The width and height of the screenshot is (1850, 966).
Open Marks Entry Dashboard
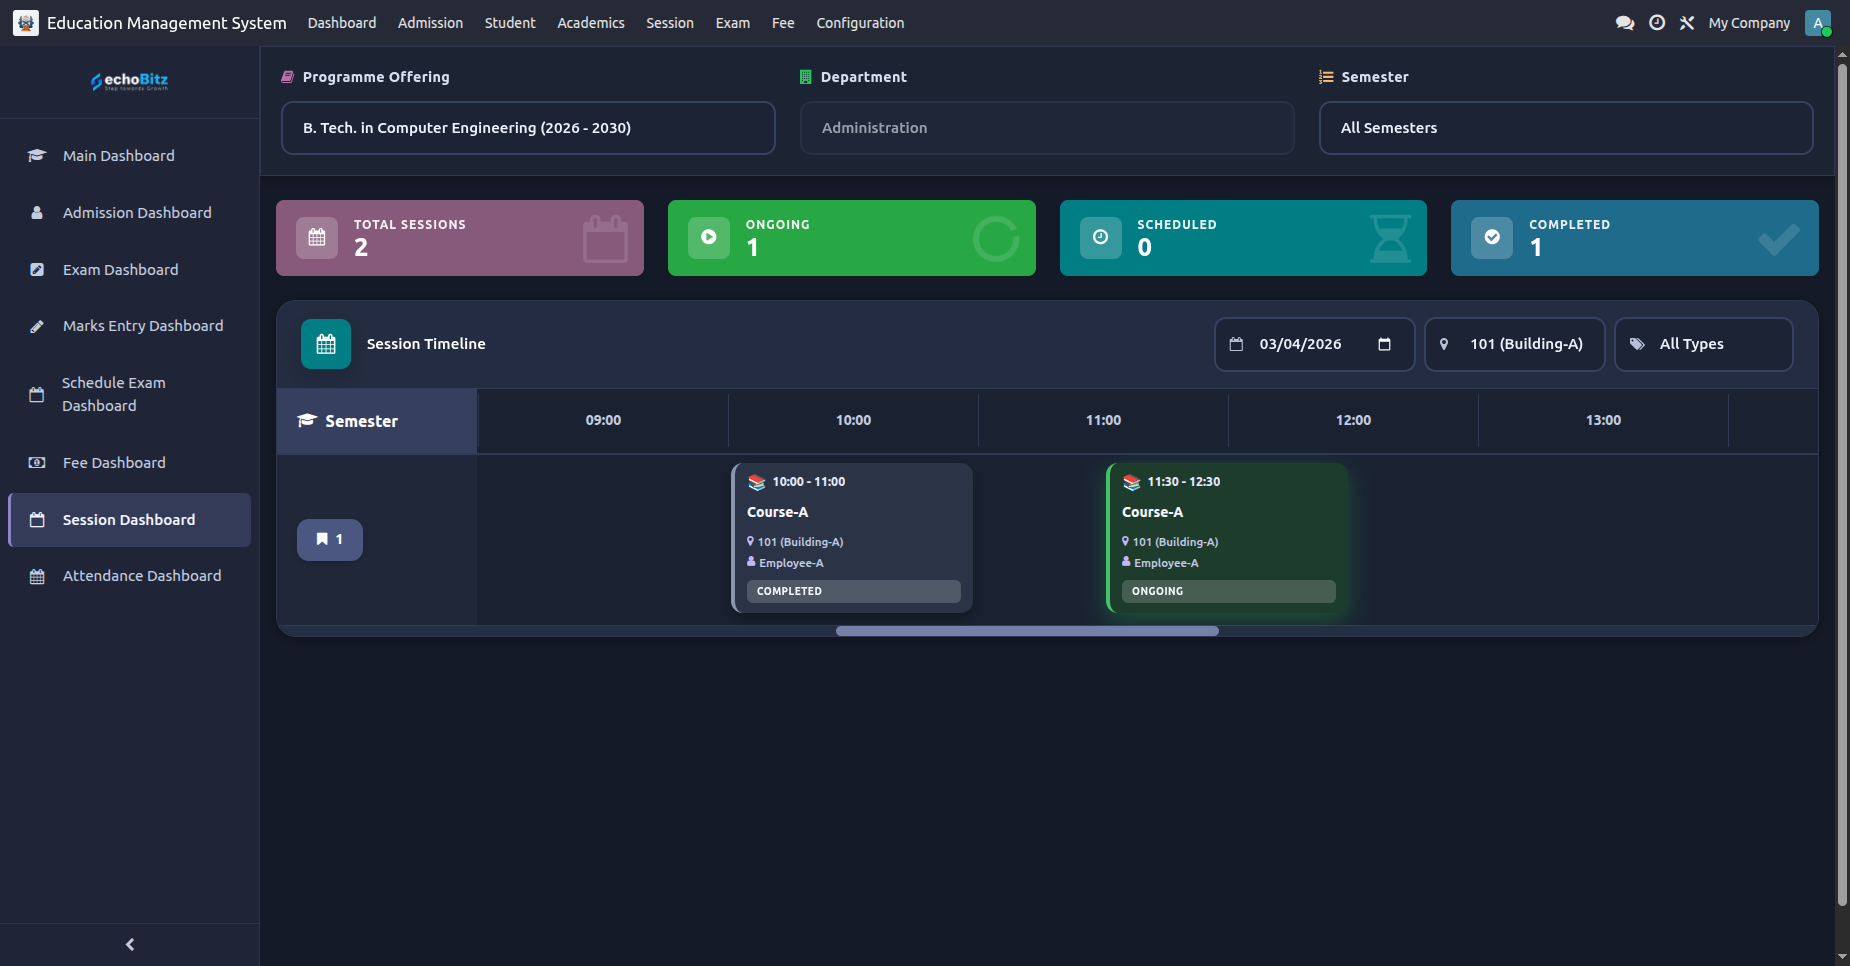pyautogui.click(x=130, y=326)
